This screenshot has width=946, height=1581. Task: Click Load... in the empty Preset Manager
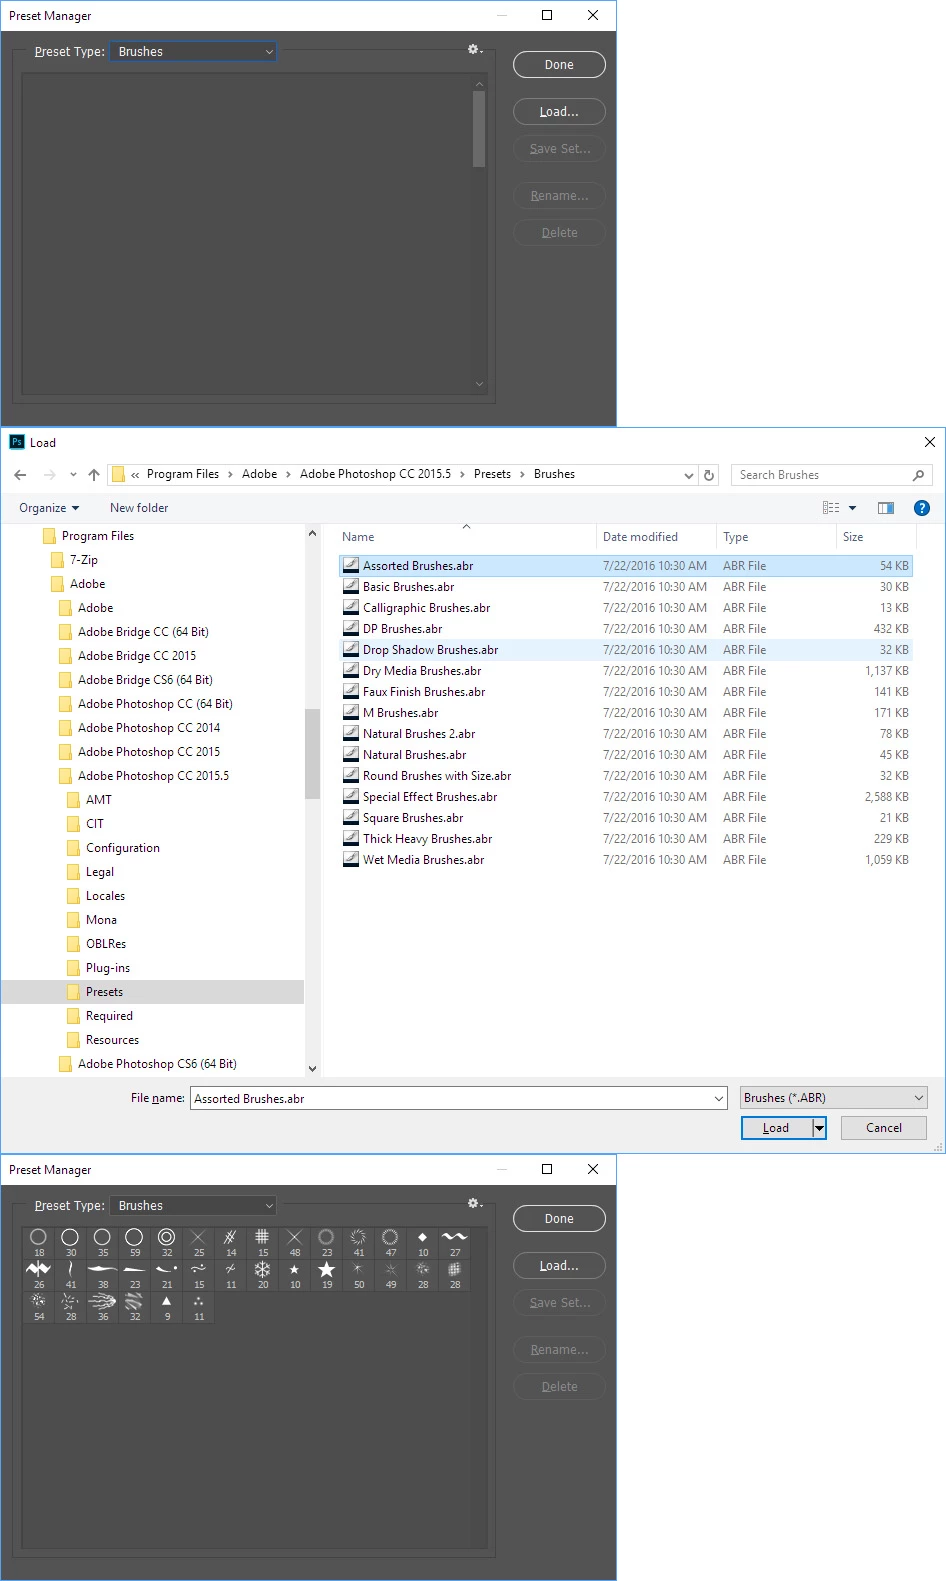(559, 112)
